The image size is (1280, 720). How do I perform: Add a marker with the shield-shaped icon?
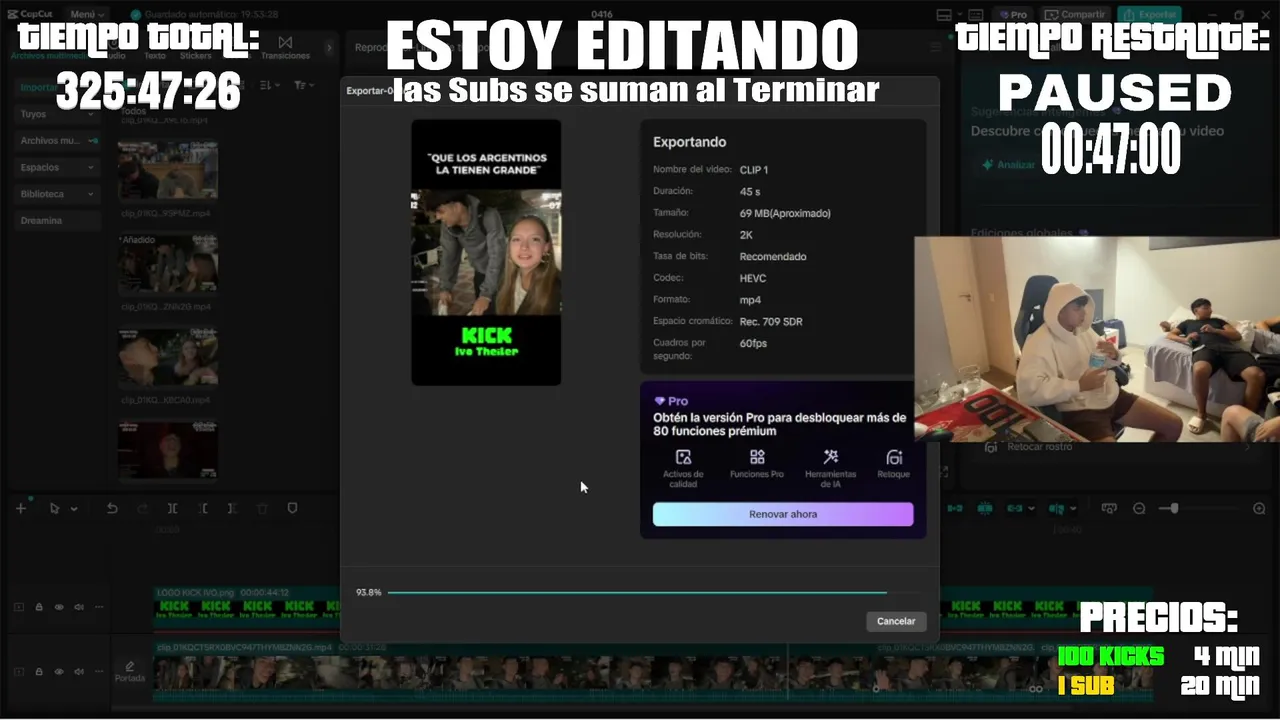(x=293, y=508)
